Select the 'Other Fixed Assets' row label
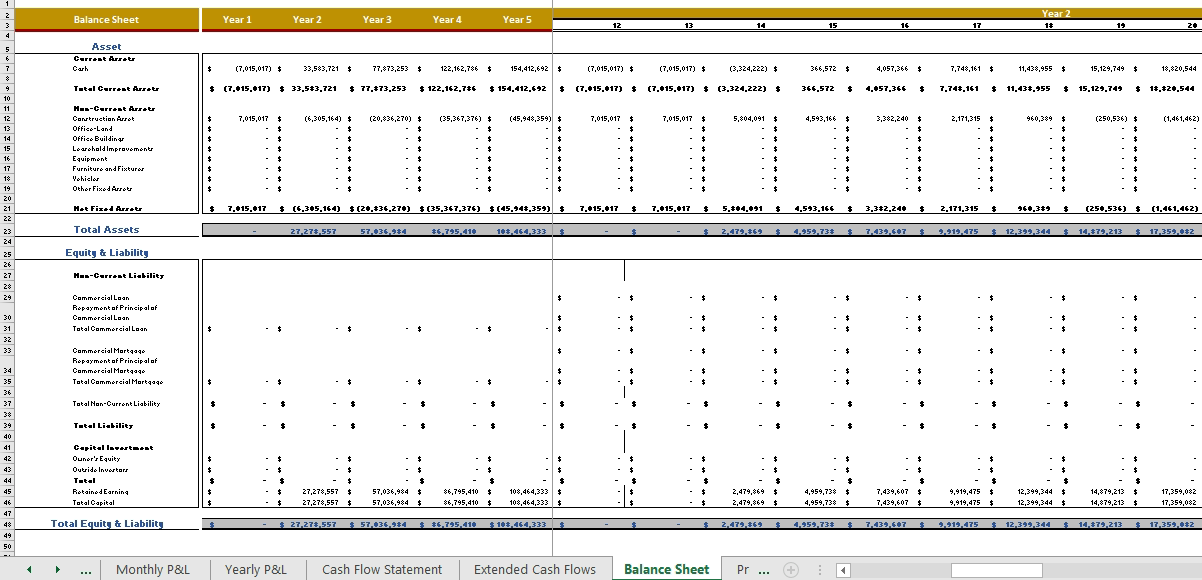Screen dimensions: 1202x580 pos(102,189)
